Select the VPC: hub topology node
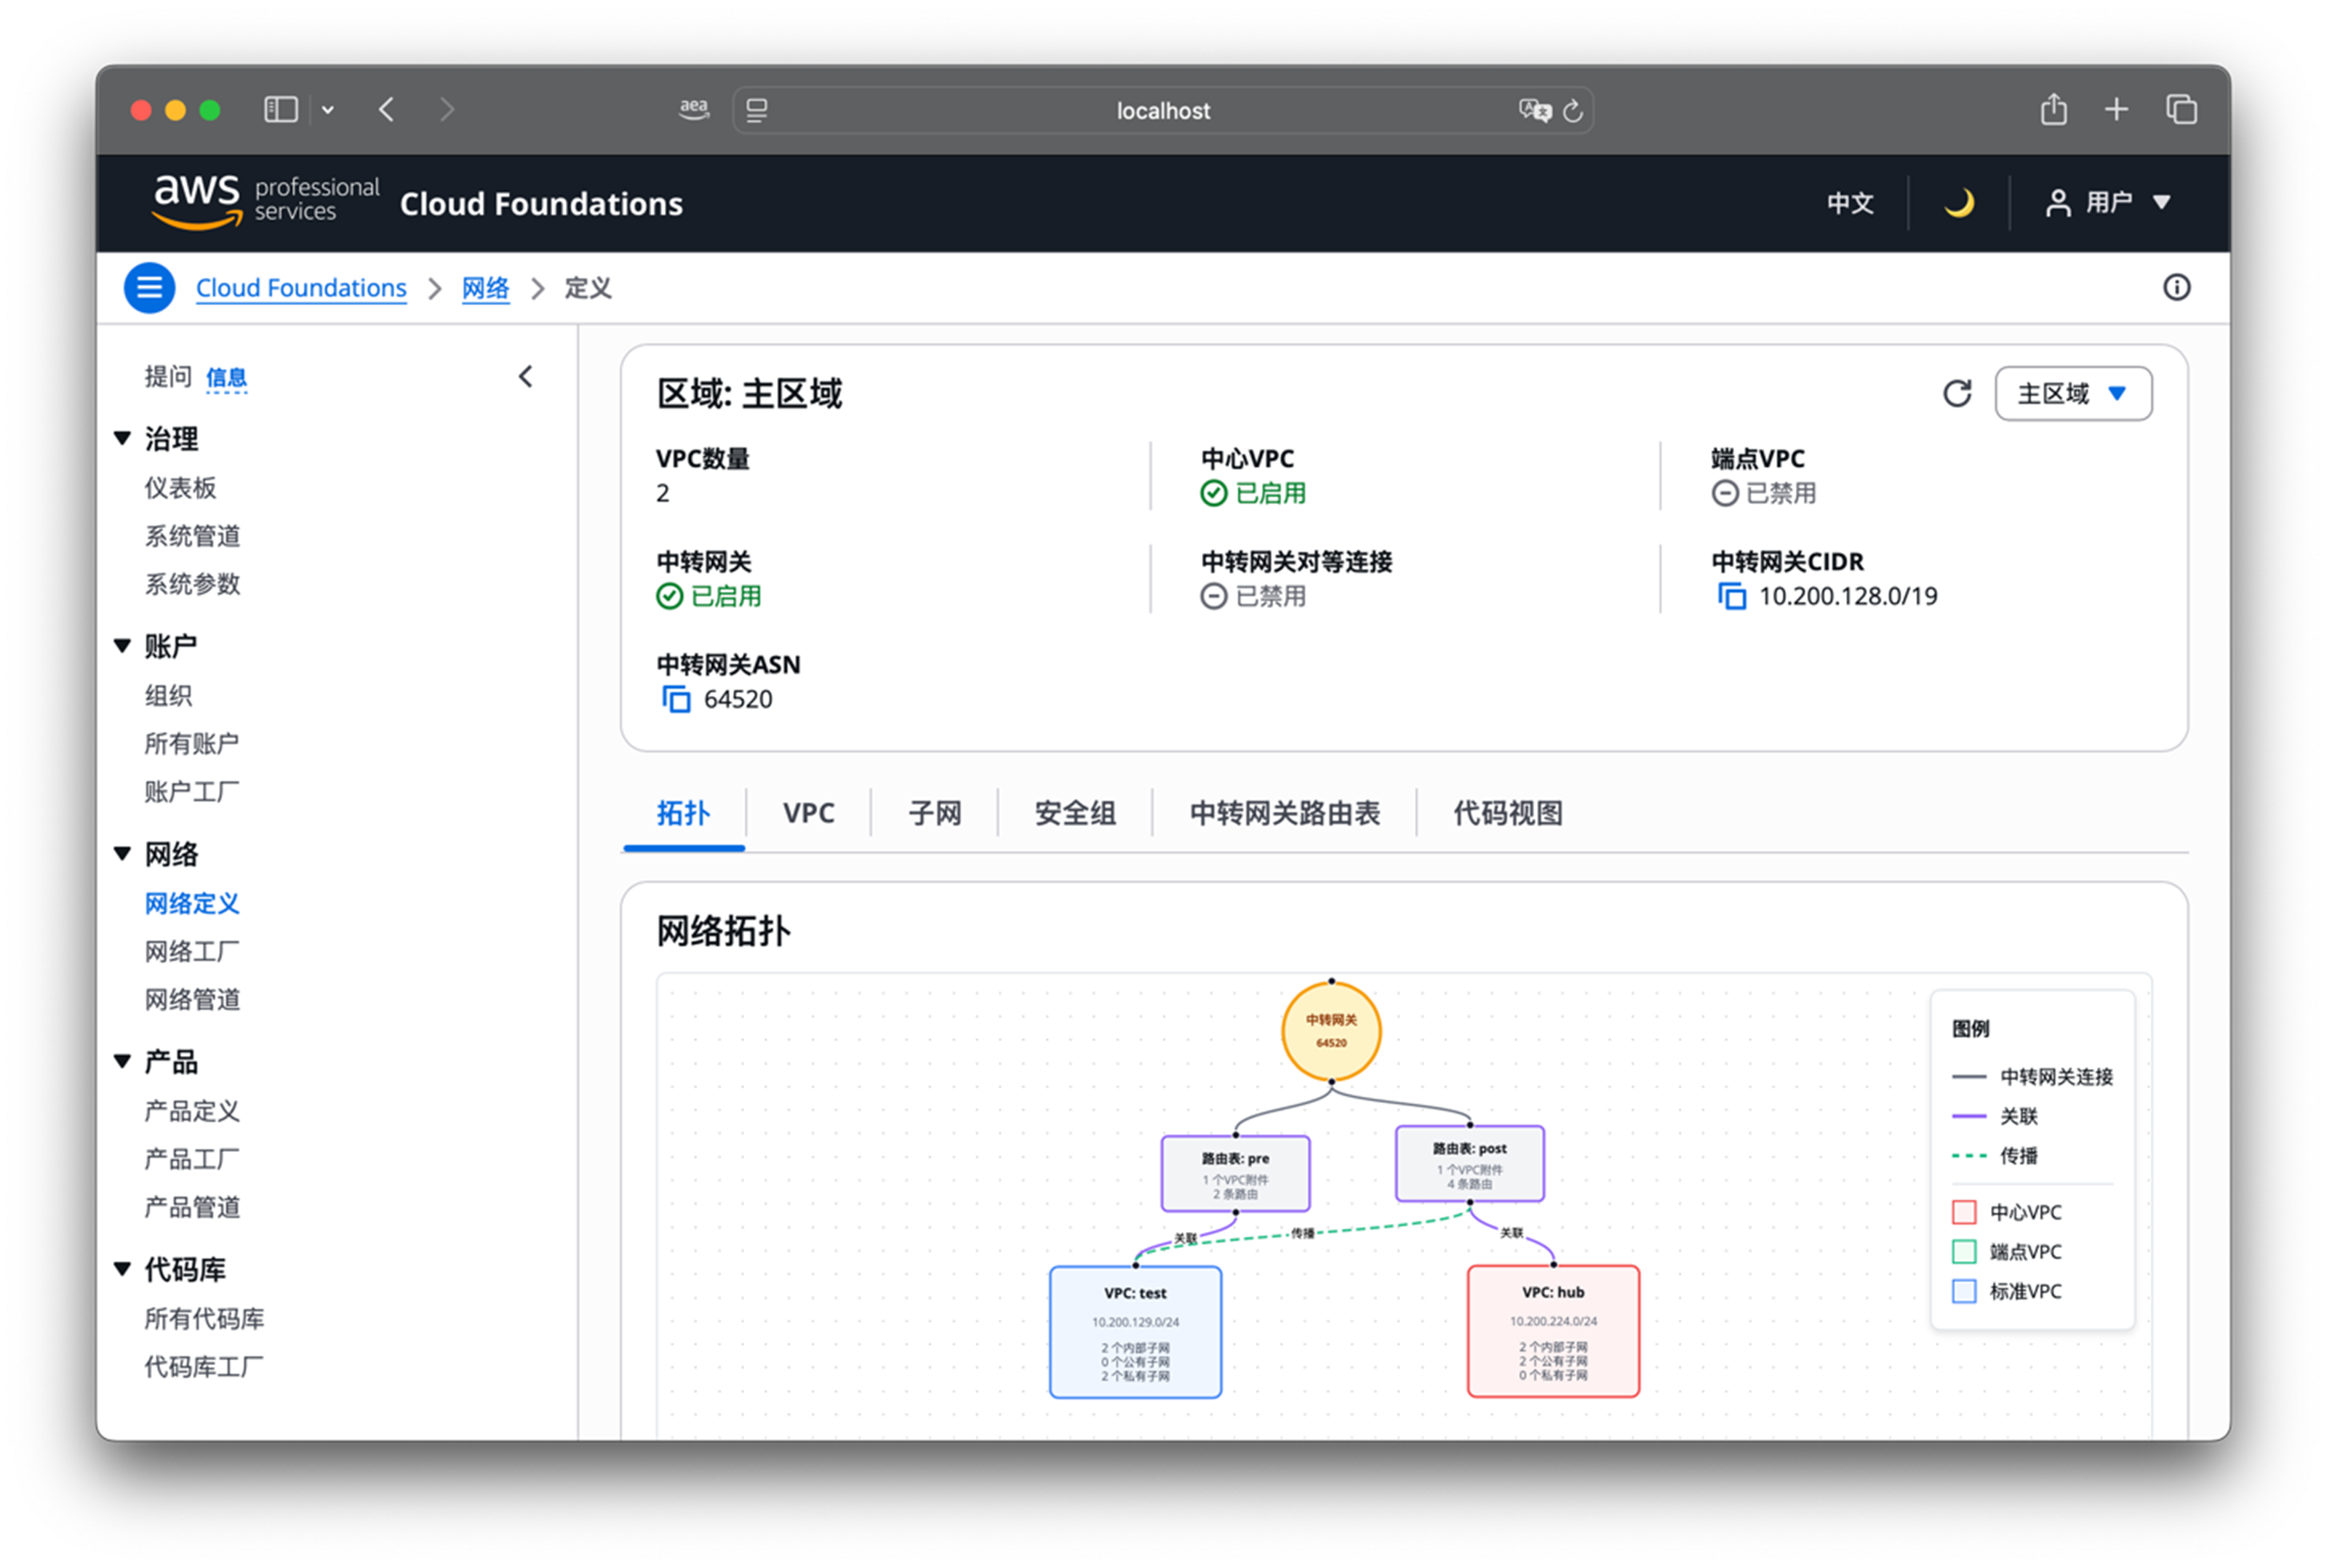2327x1568 pixels. click(1552, 1331)
